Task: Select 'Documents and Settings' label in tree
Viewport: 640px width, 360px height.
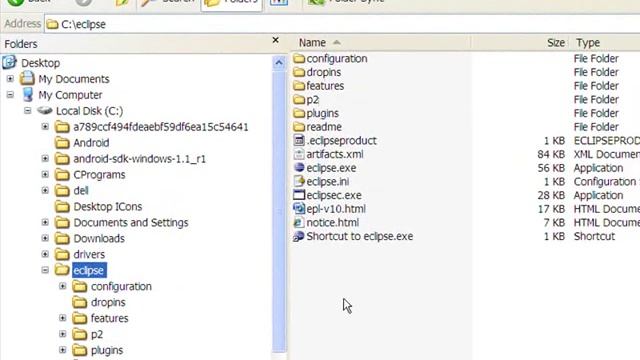Action: (x=131, y=222)
